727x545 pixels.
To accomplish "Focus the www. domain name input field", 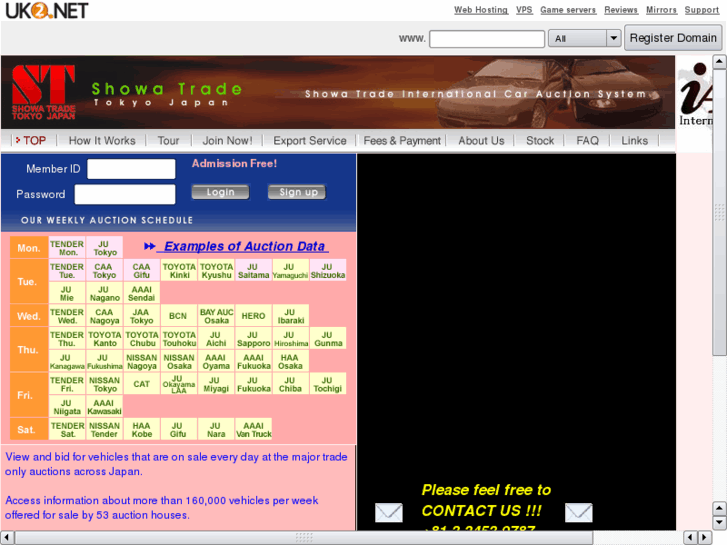I will [487, 38].
